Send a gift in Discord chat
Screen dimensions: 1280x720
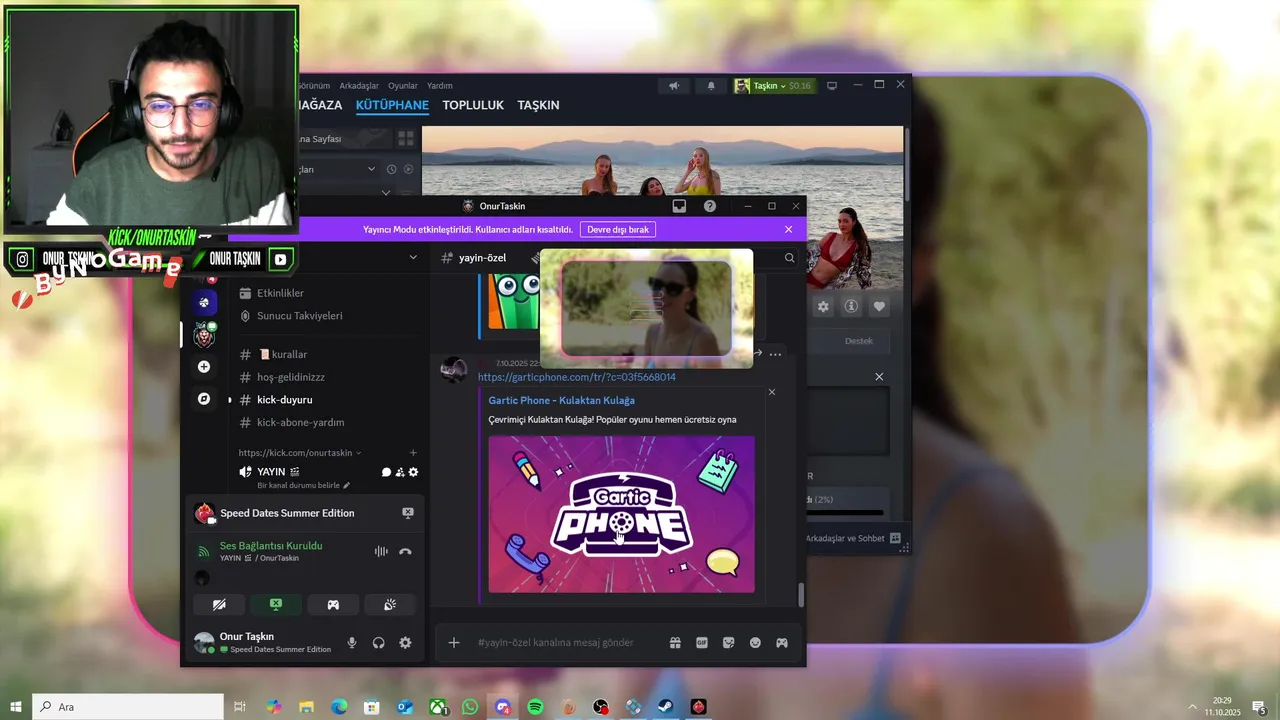[675, 643]
